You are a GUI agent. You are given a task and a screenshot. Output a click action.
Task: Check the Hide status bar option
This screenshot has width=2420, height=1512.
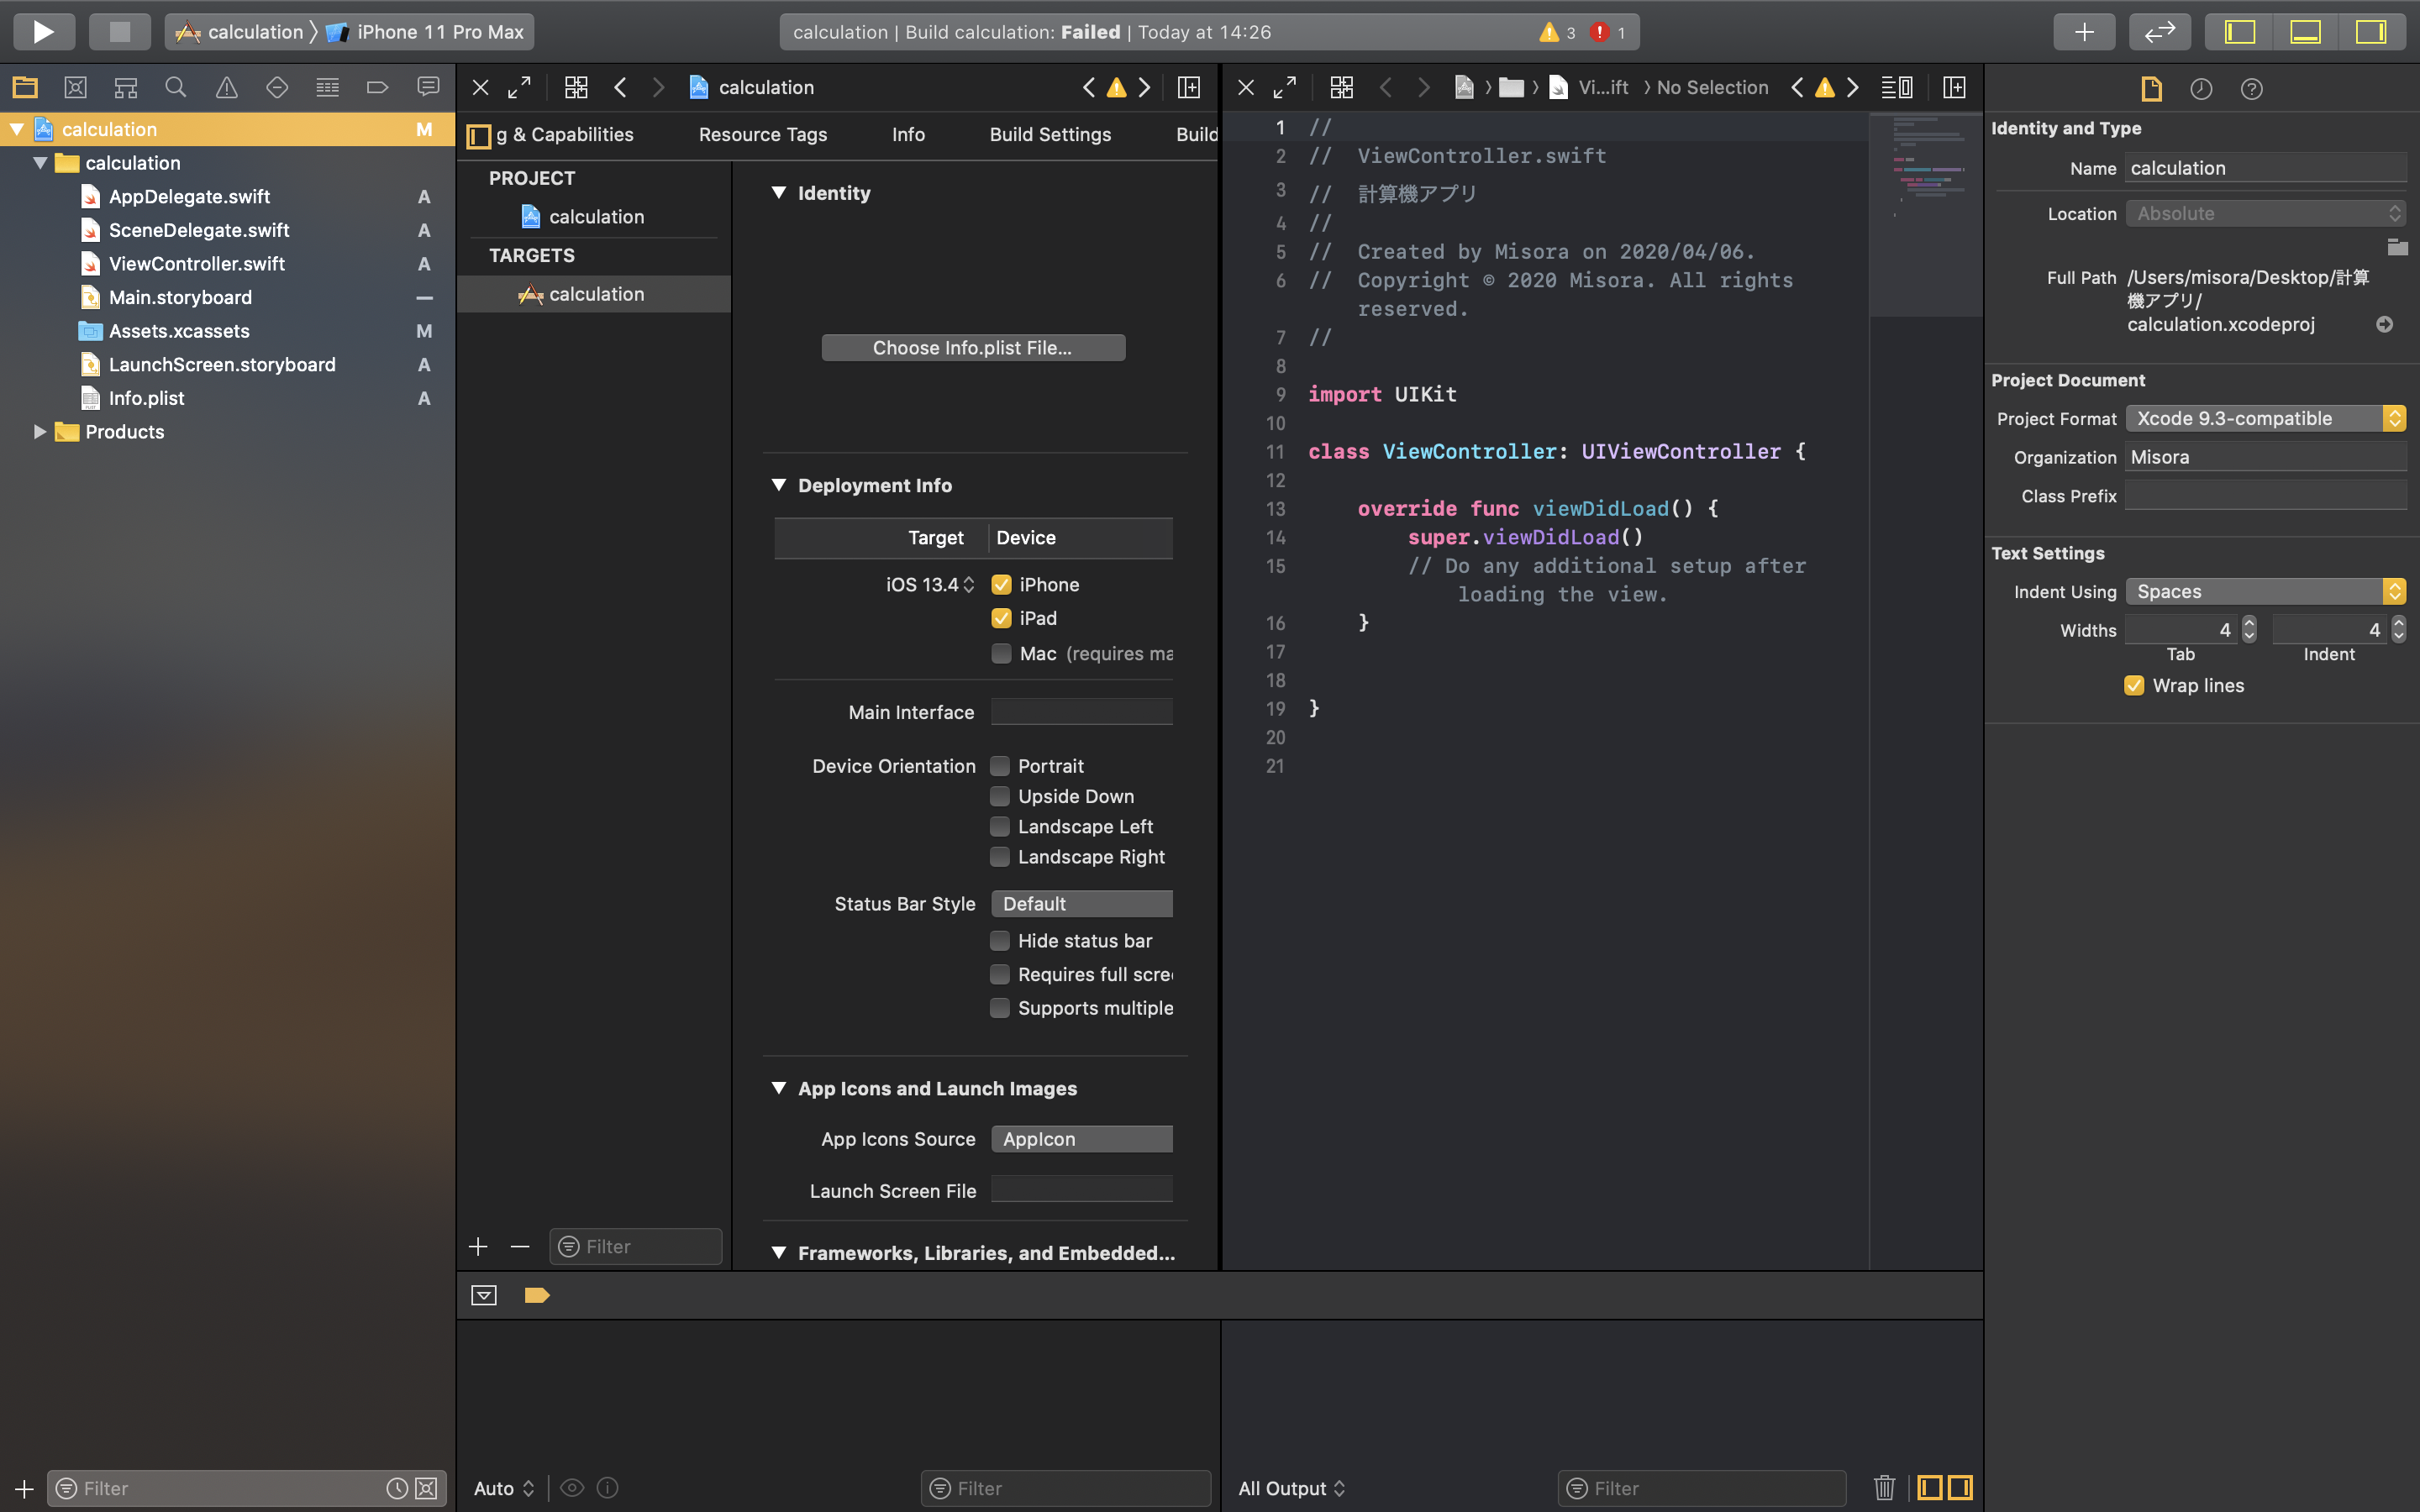(x=1001, y=940)
